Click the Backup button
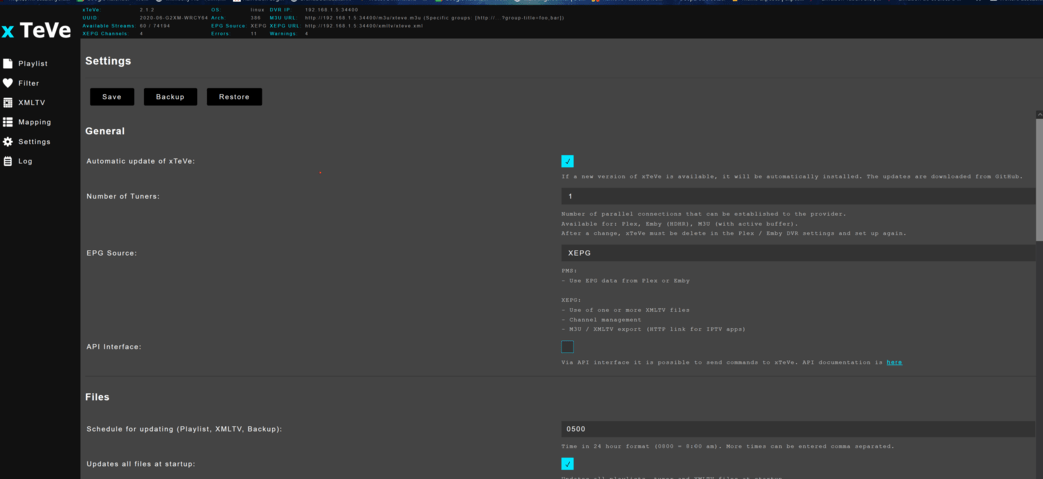1043x479 pixels. pos(170,96)
